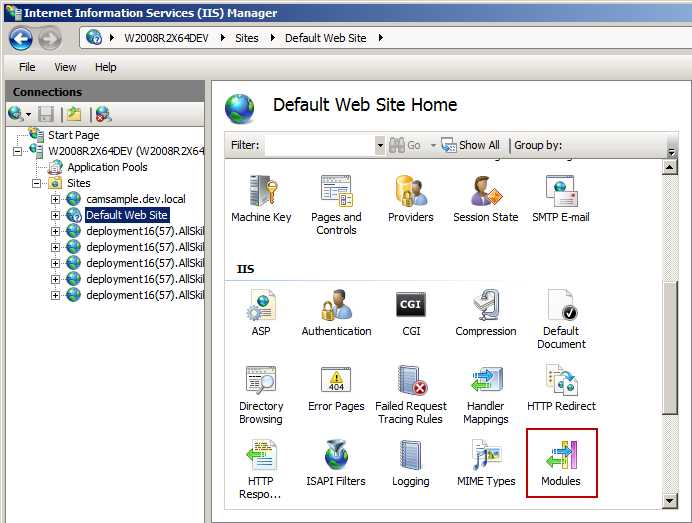Open the Modules feature
692x523 pixels.
(561, 463)
